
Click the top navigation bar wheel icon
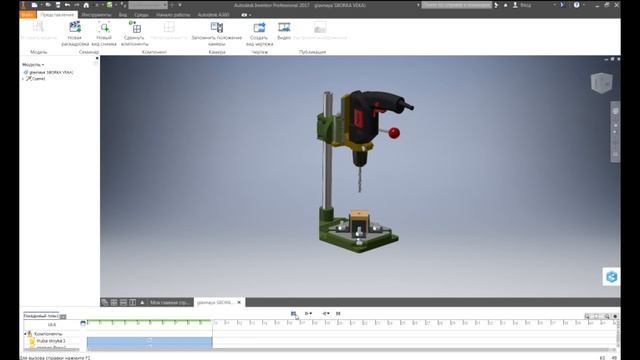[x=616, y=111]
